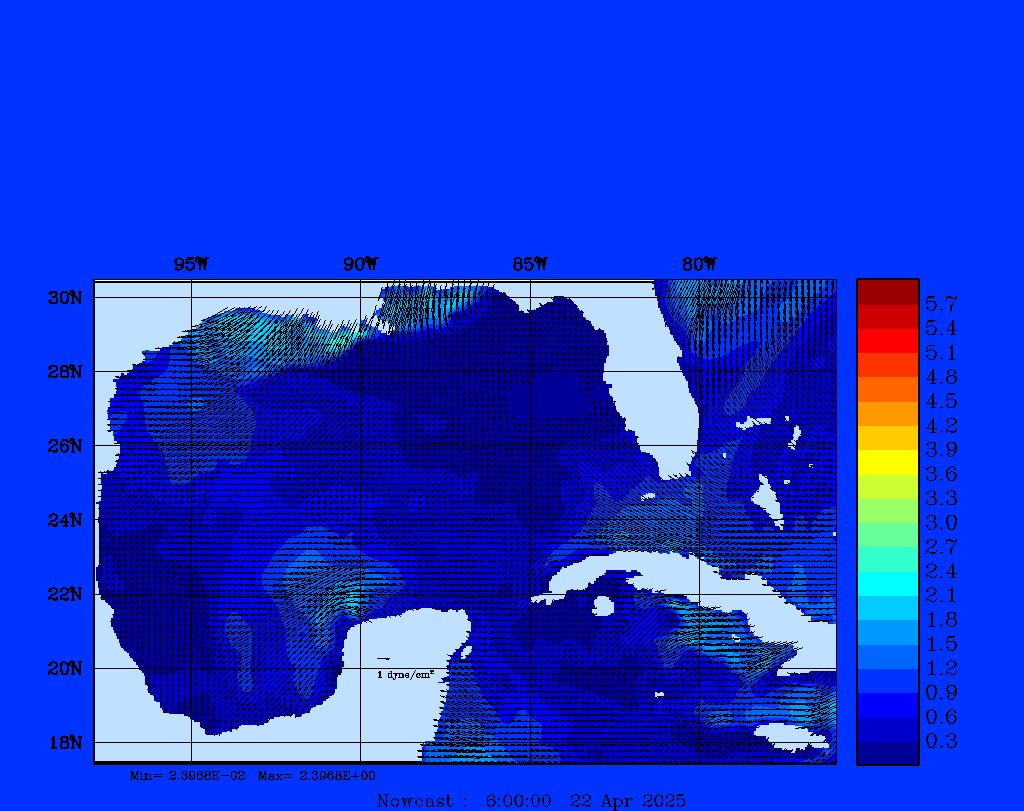Click the 80W longitude label
Viewport: 1024px width, 811px height.
tap(699, 264)
